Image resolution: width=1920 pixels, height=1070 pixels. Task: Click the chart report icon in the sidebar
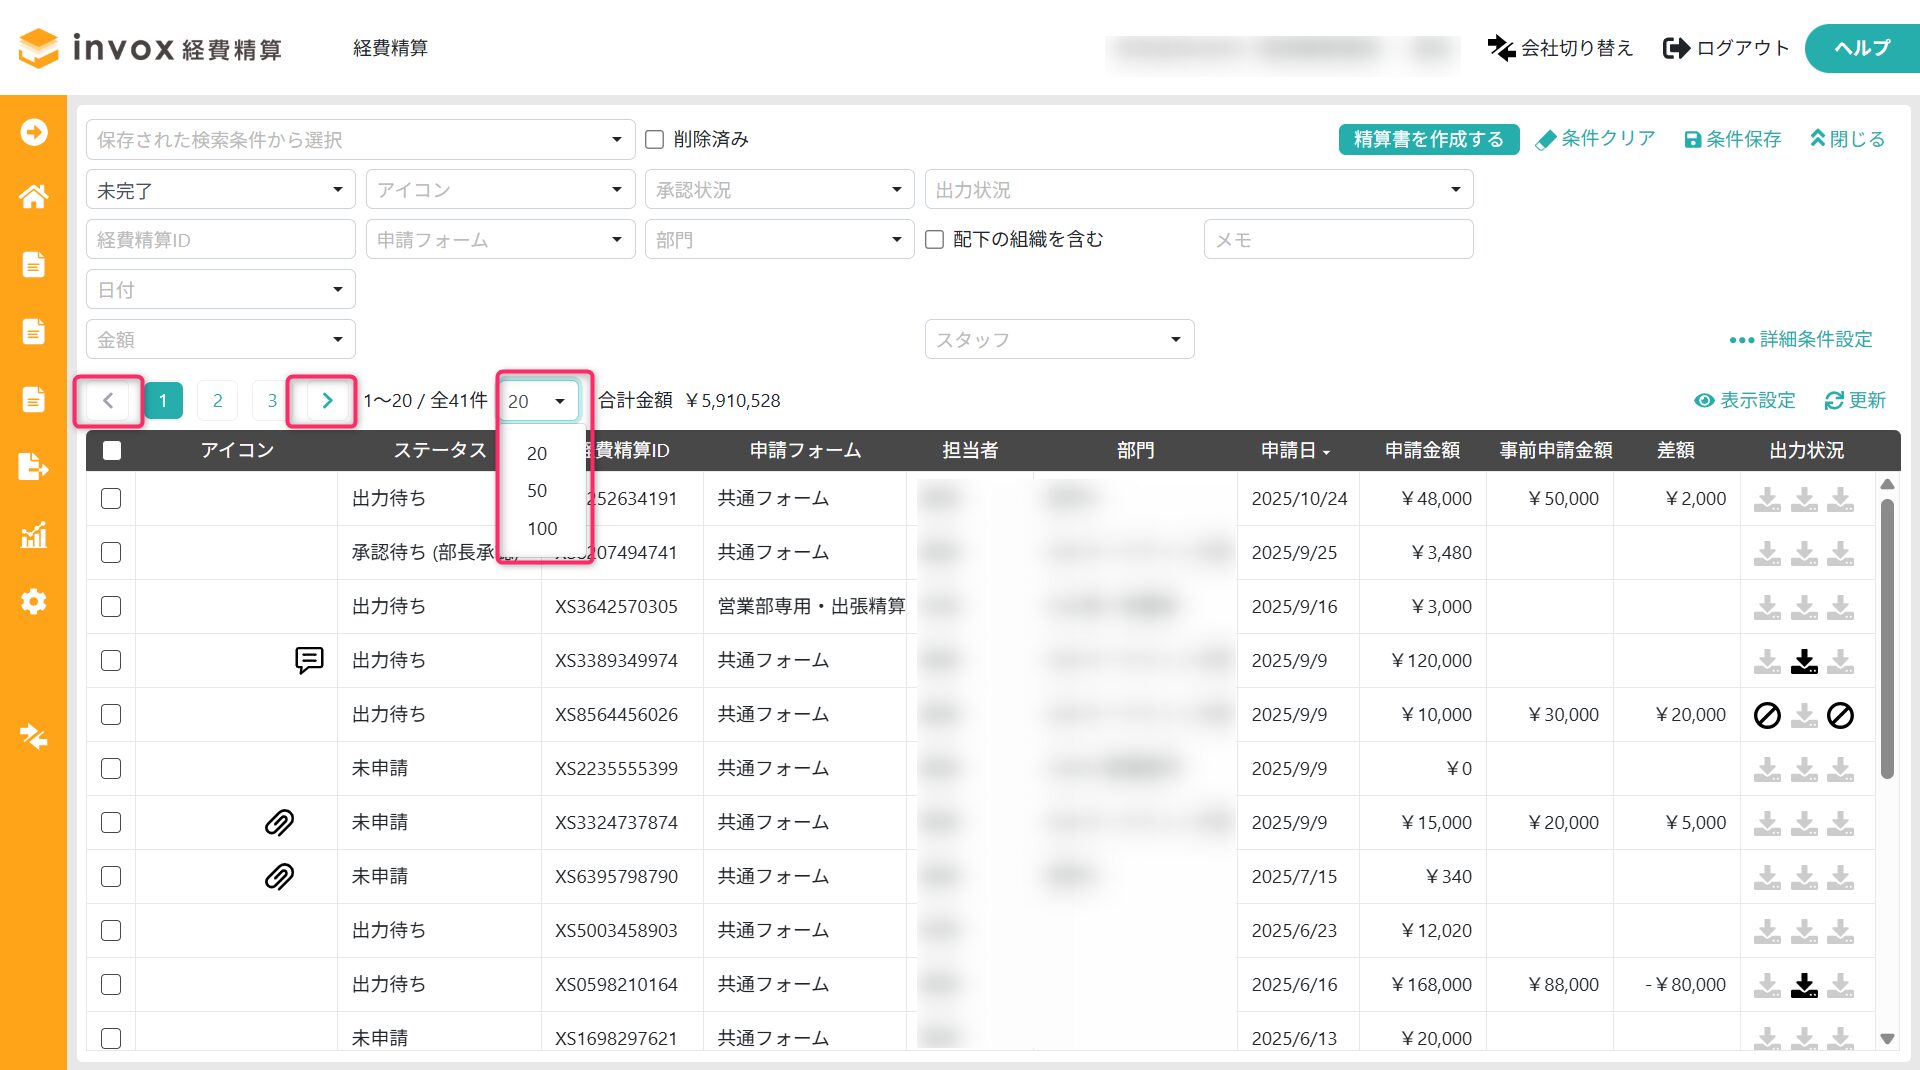click(33, 535)
